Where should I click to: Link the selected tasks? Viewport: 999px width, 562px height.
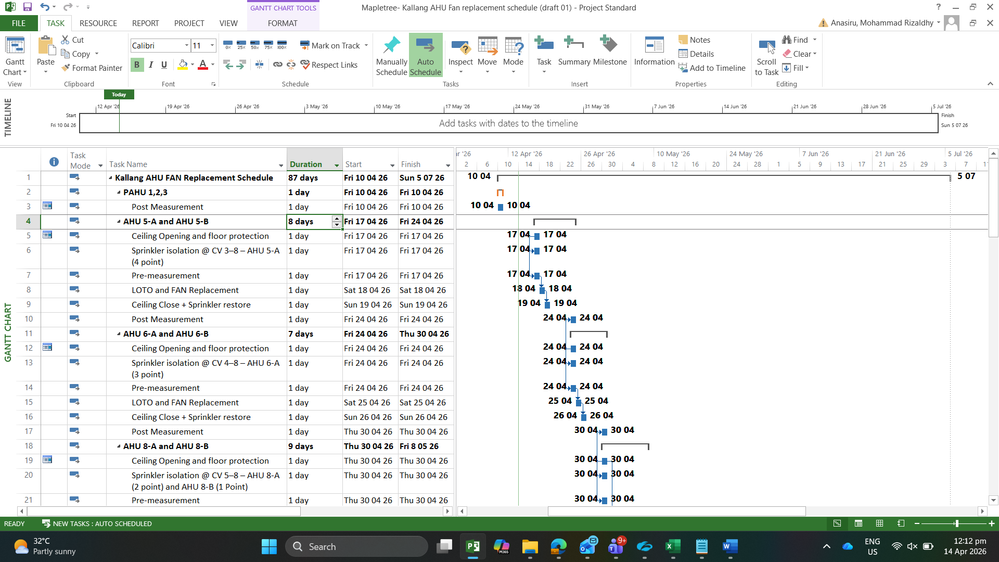277,64
